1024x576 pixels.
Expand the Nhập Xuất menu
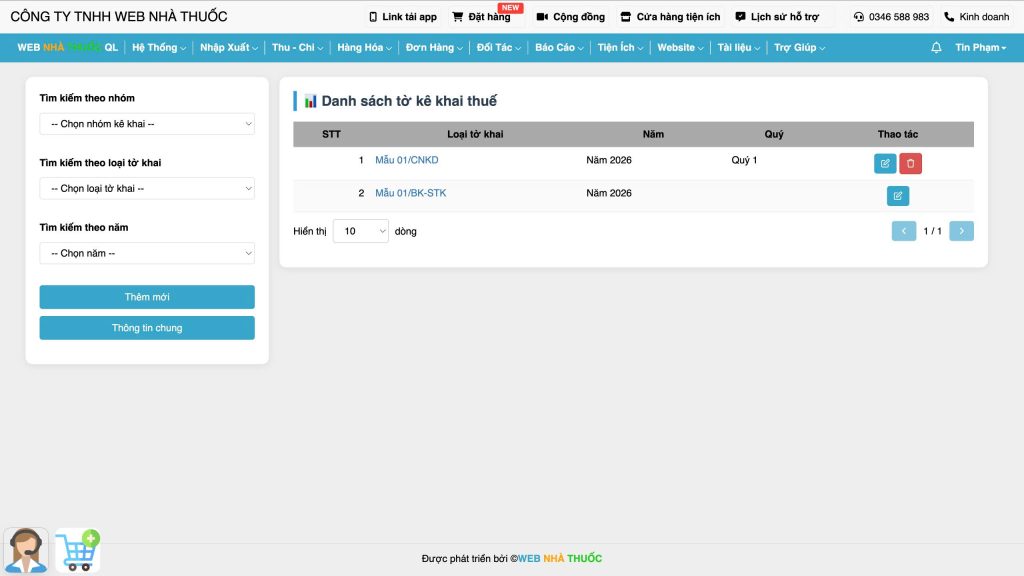(228, 48)
